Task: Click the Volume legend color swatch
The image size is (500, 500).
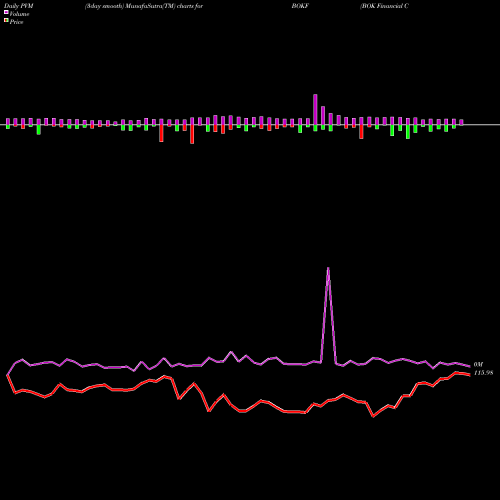Action: click(x=6, y=12)
